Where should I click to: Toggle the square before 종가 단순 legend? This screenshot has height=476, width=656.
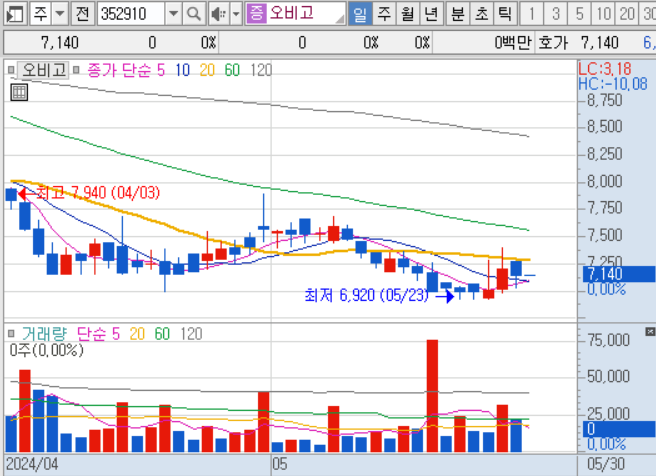(76, 70)
